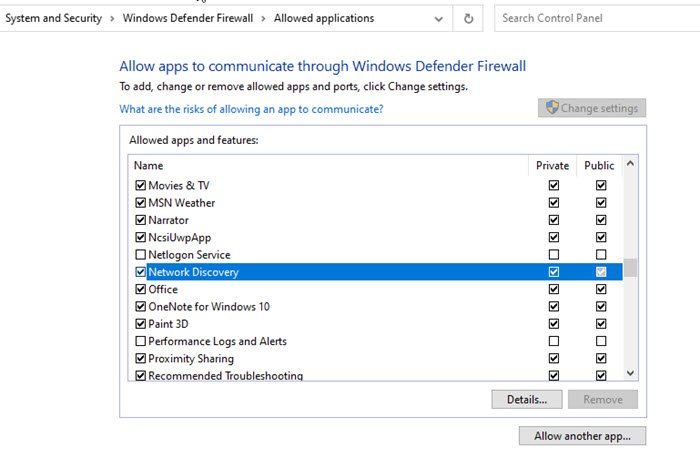The height and width of the screenshot is (458, 700).
Task: Click the chevron after System and Security
Action: [112, 18]
